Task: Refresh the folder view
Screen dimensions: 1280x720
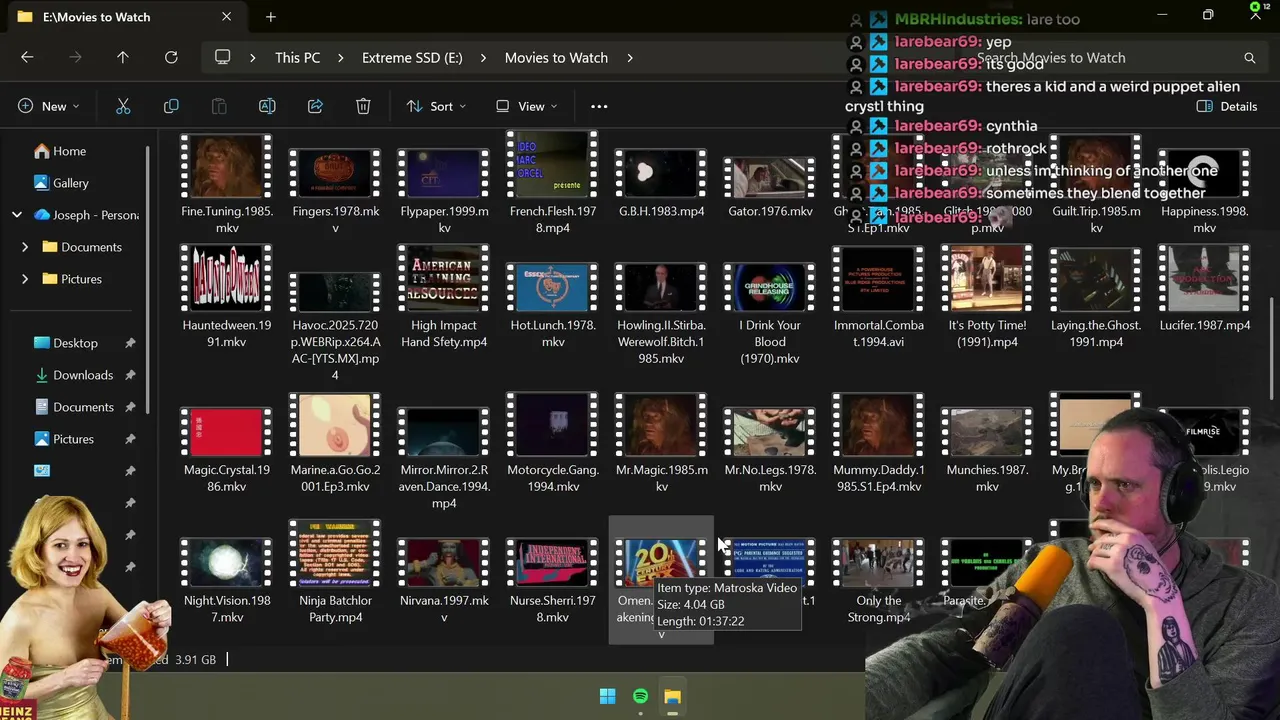Action: 171,58
